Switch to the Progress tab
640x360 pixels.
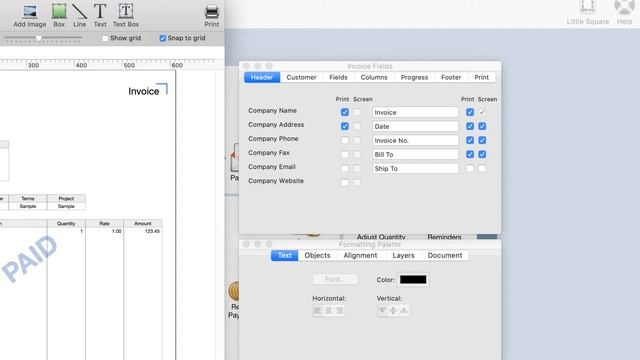tap(414, 77)
